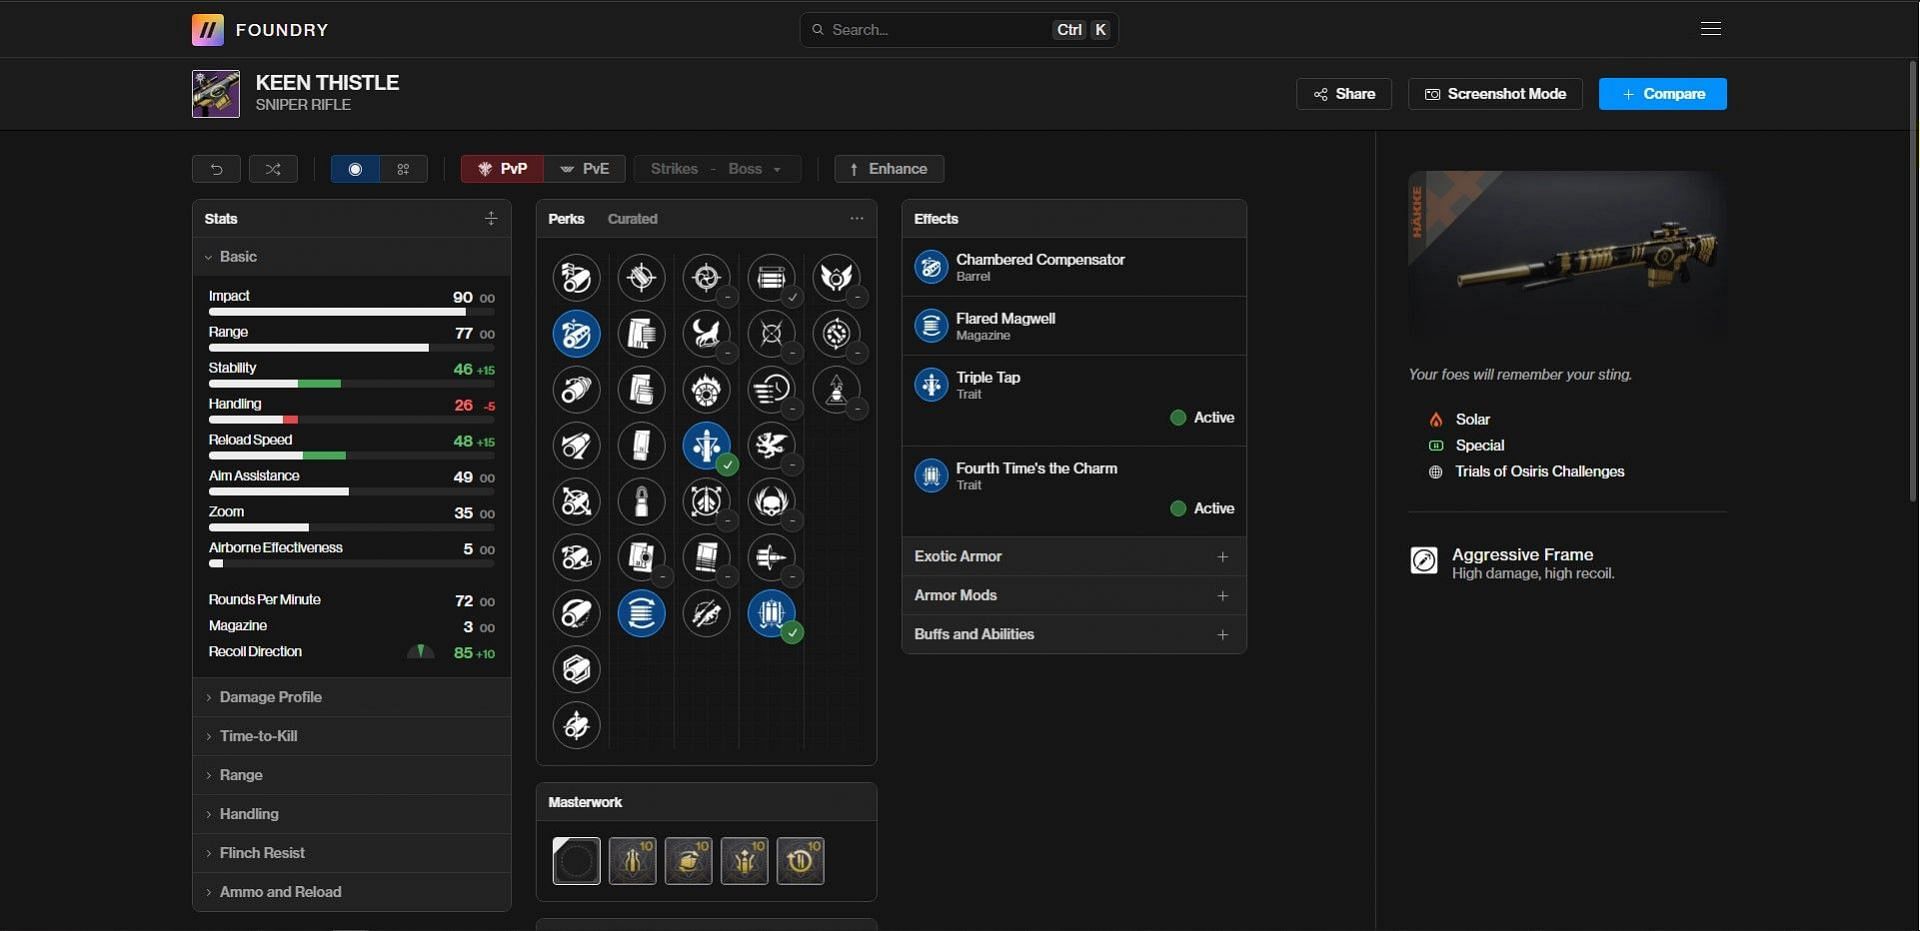Select the Fourth Time's the Charm perk icon

click(x=772, y=614)
